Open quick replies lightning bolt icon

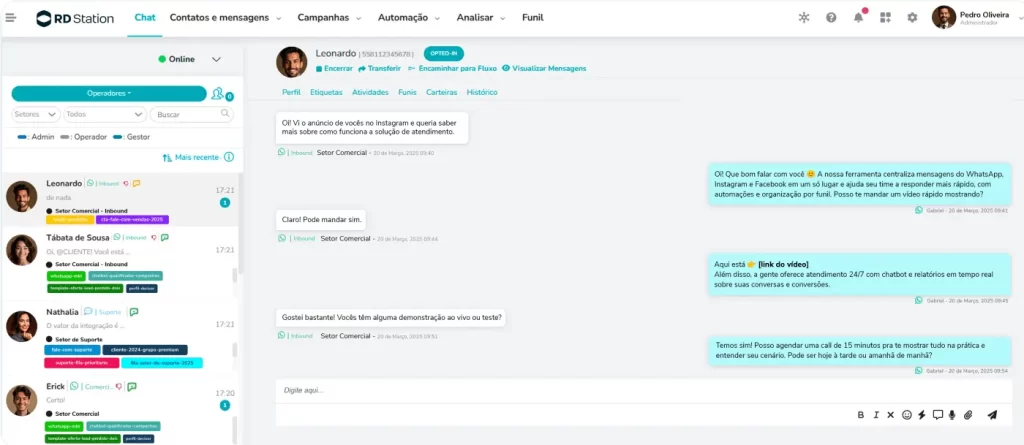[922, 414]
